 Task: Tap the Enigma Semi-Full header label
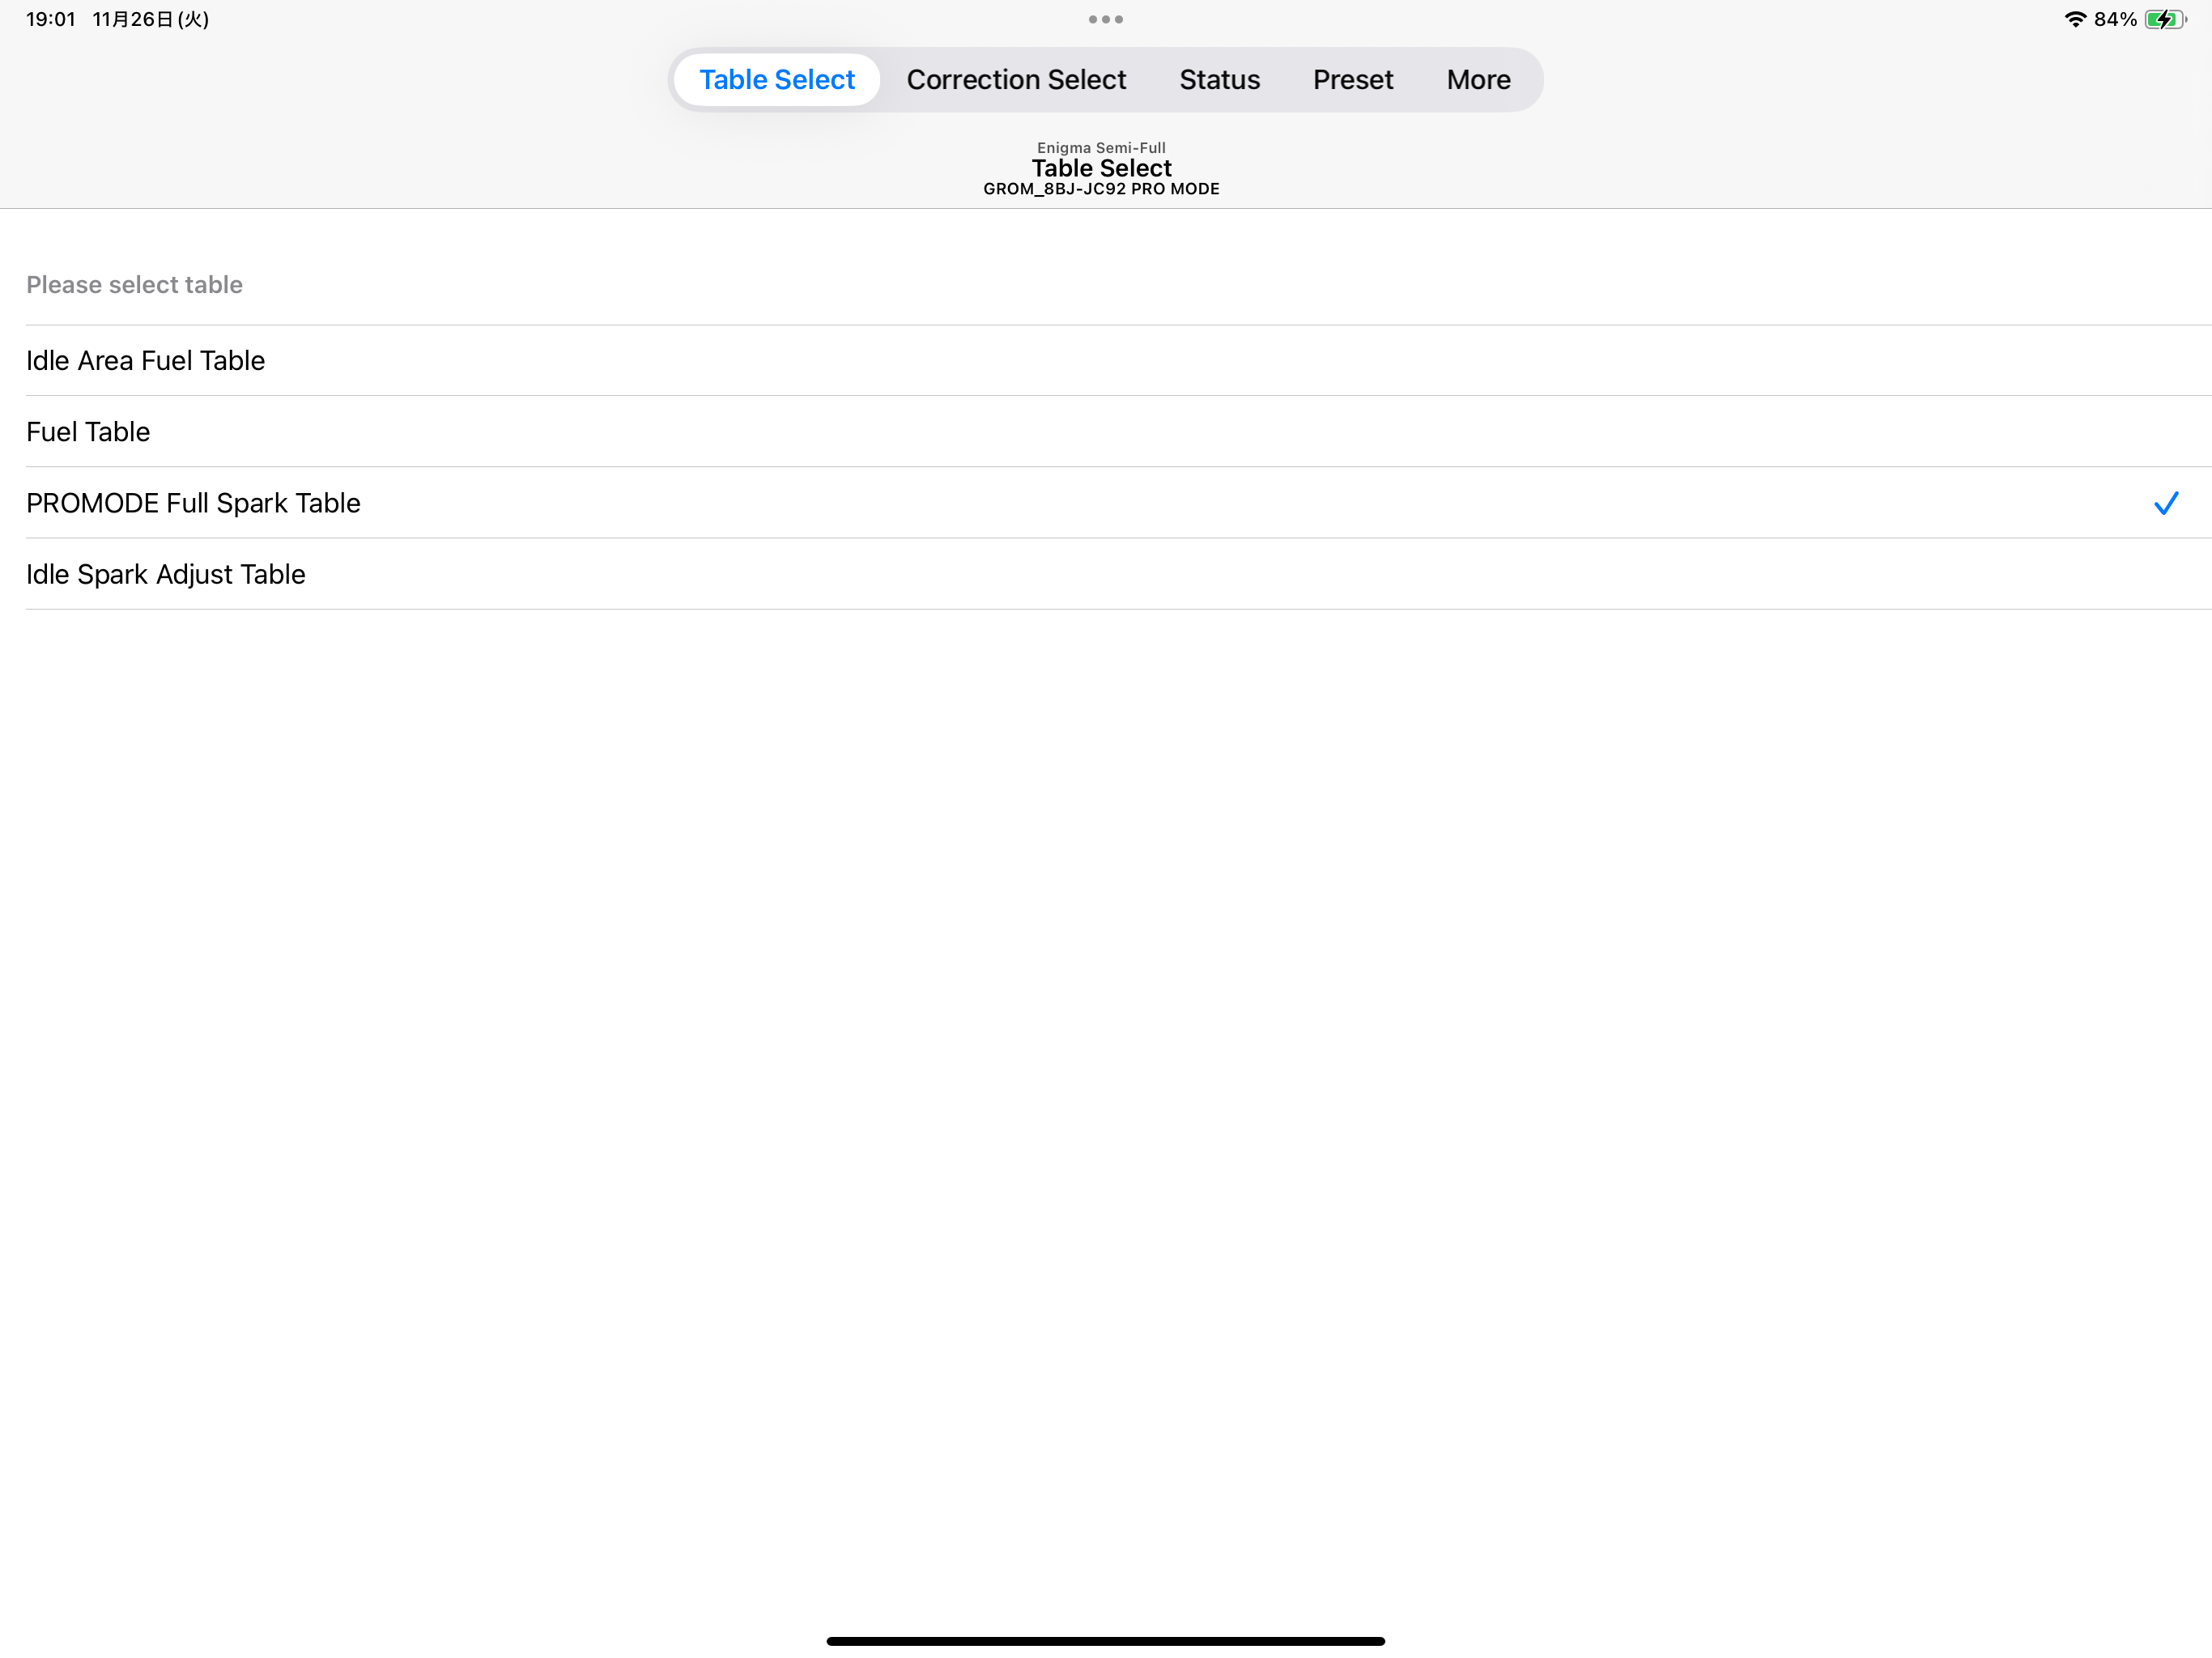pyautogui.click(x=1101, y=147)
